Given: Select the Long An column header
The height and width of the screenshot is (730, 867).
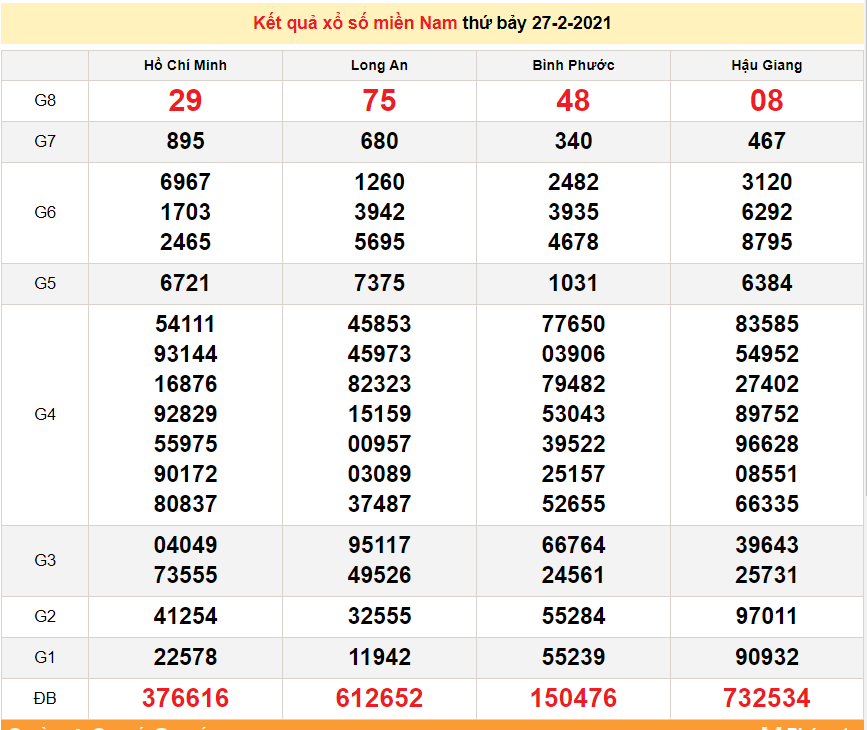Looking at the screenshot, I should tap(379, 65).
